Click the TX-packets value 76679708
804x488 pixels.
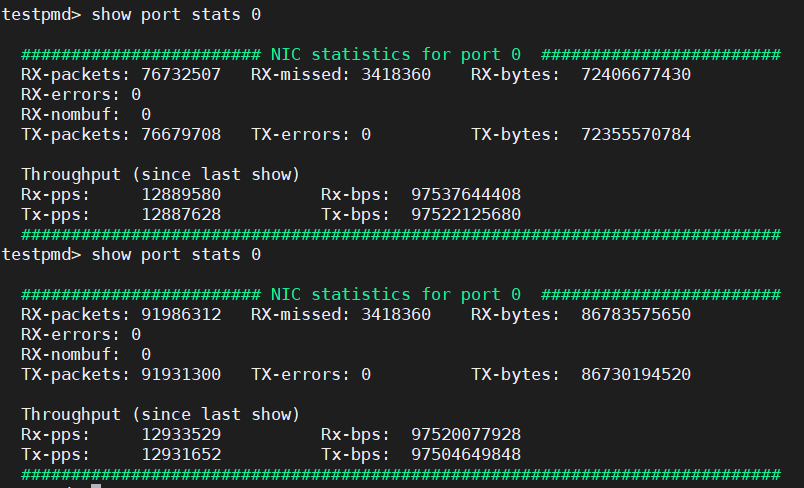[181, 134]
